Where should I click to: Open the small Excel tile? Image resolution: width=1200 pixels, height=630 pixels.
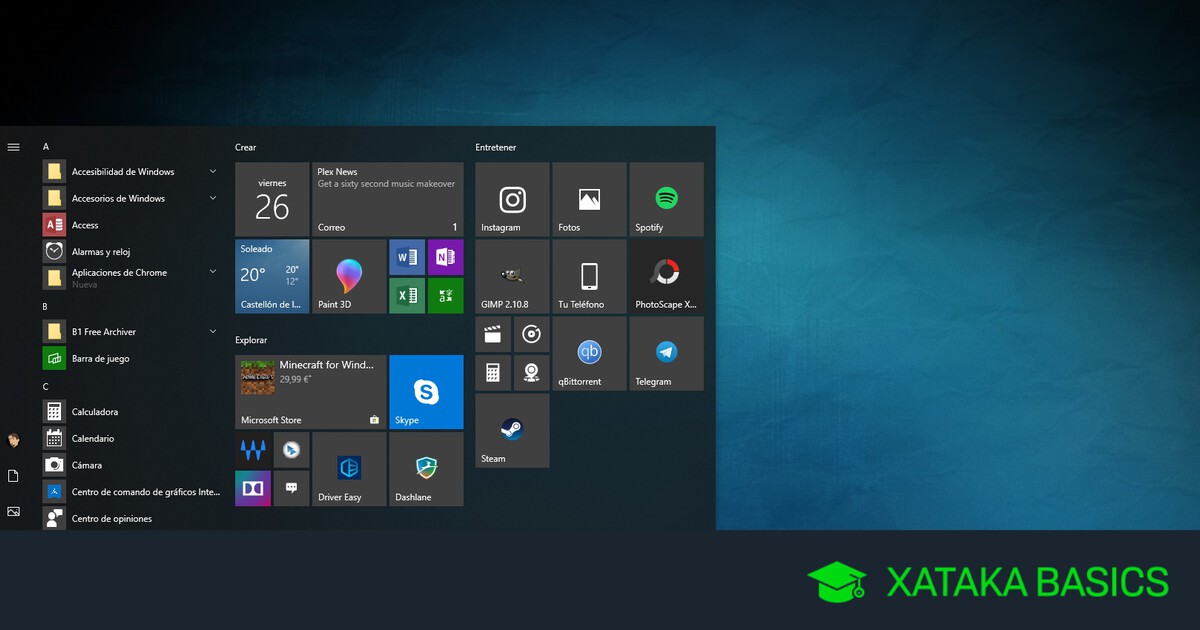point(407,295)
